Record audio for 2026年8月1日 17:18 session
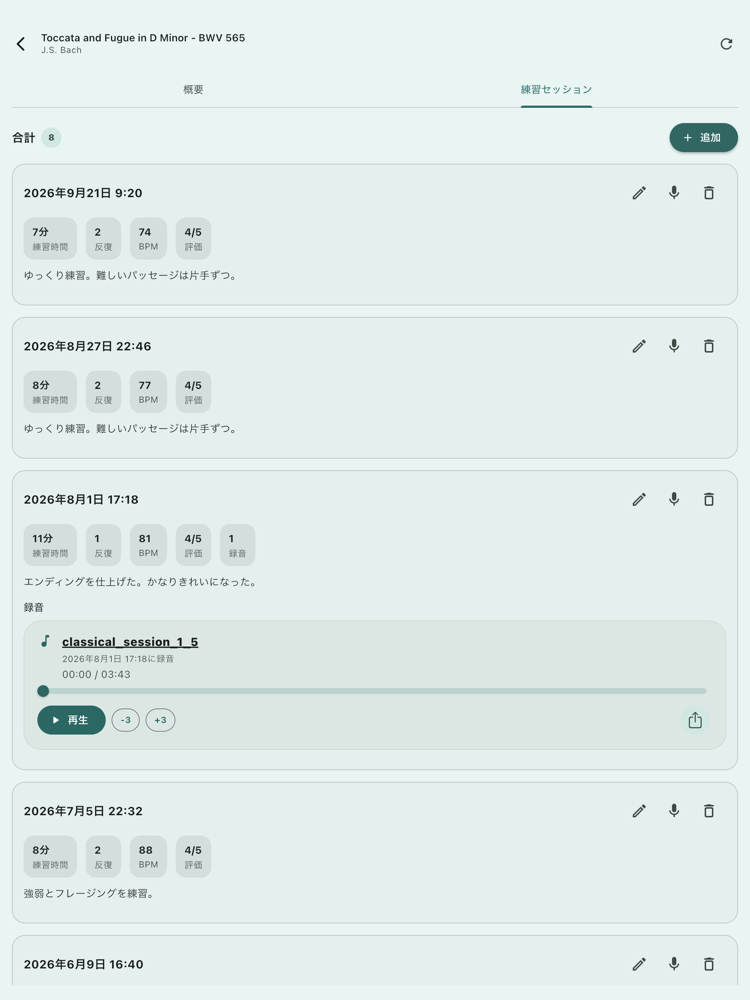Image resolution: width=750 pixels, height=1000 pixels. [674, 499]
